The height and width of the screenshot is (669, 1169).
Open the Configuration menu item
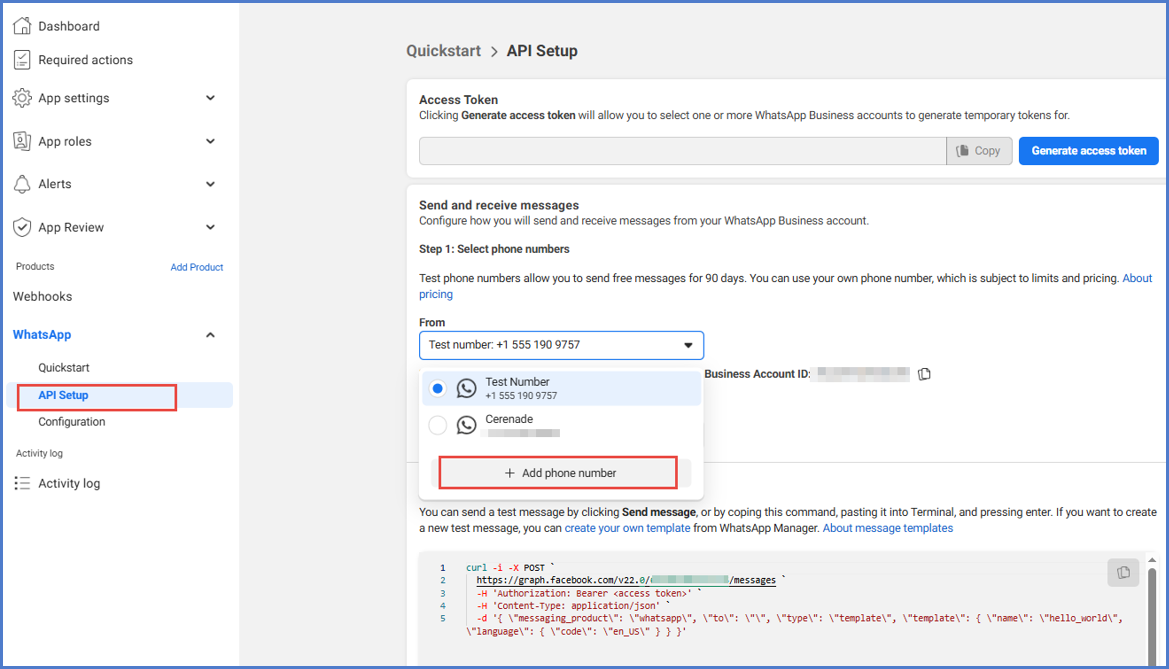click(72, 422)
